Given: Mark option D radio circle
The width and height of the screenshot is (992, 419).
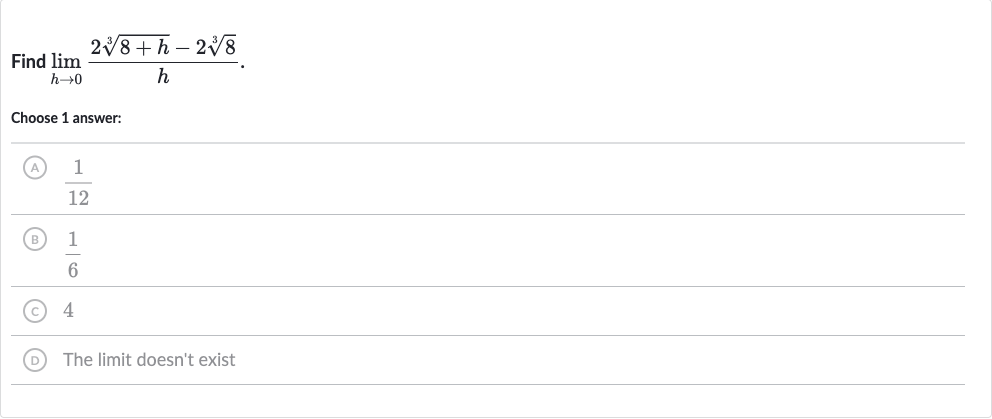Looking at the screenshot, I should click(35, 360).
